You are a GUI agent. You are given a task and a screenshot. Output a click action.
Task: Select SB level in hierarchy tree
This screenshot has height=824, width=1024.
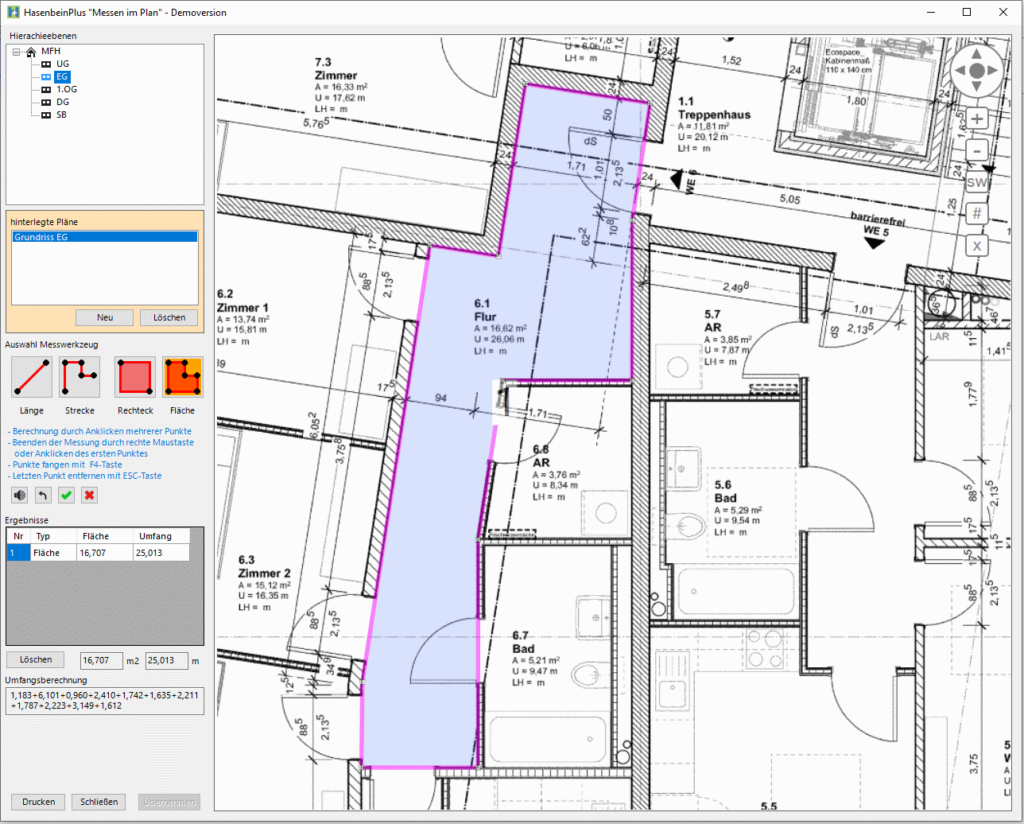click(x=61, y=115)
